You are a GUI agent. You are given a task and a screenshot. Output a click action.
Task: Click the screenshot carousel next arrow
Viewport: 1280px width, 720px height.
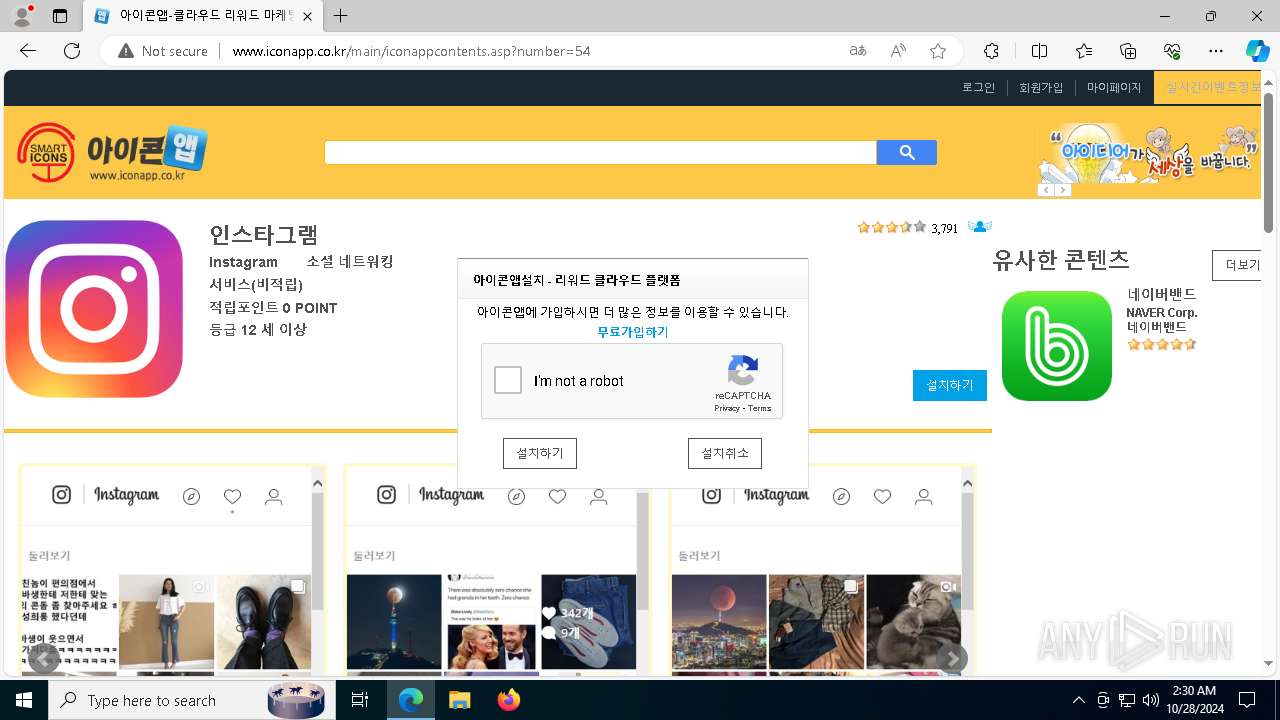coord(952,658)
